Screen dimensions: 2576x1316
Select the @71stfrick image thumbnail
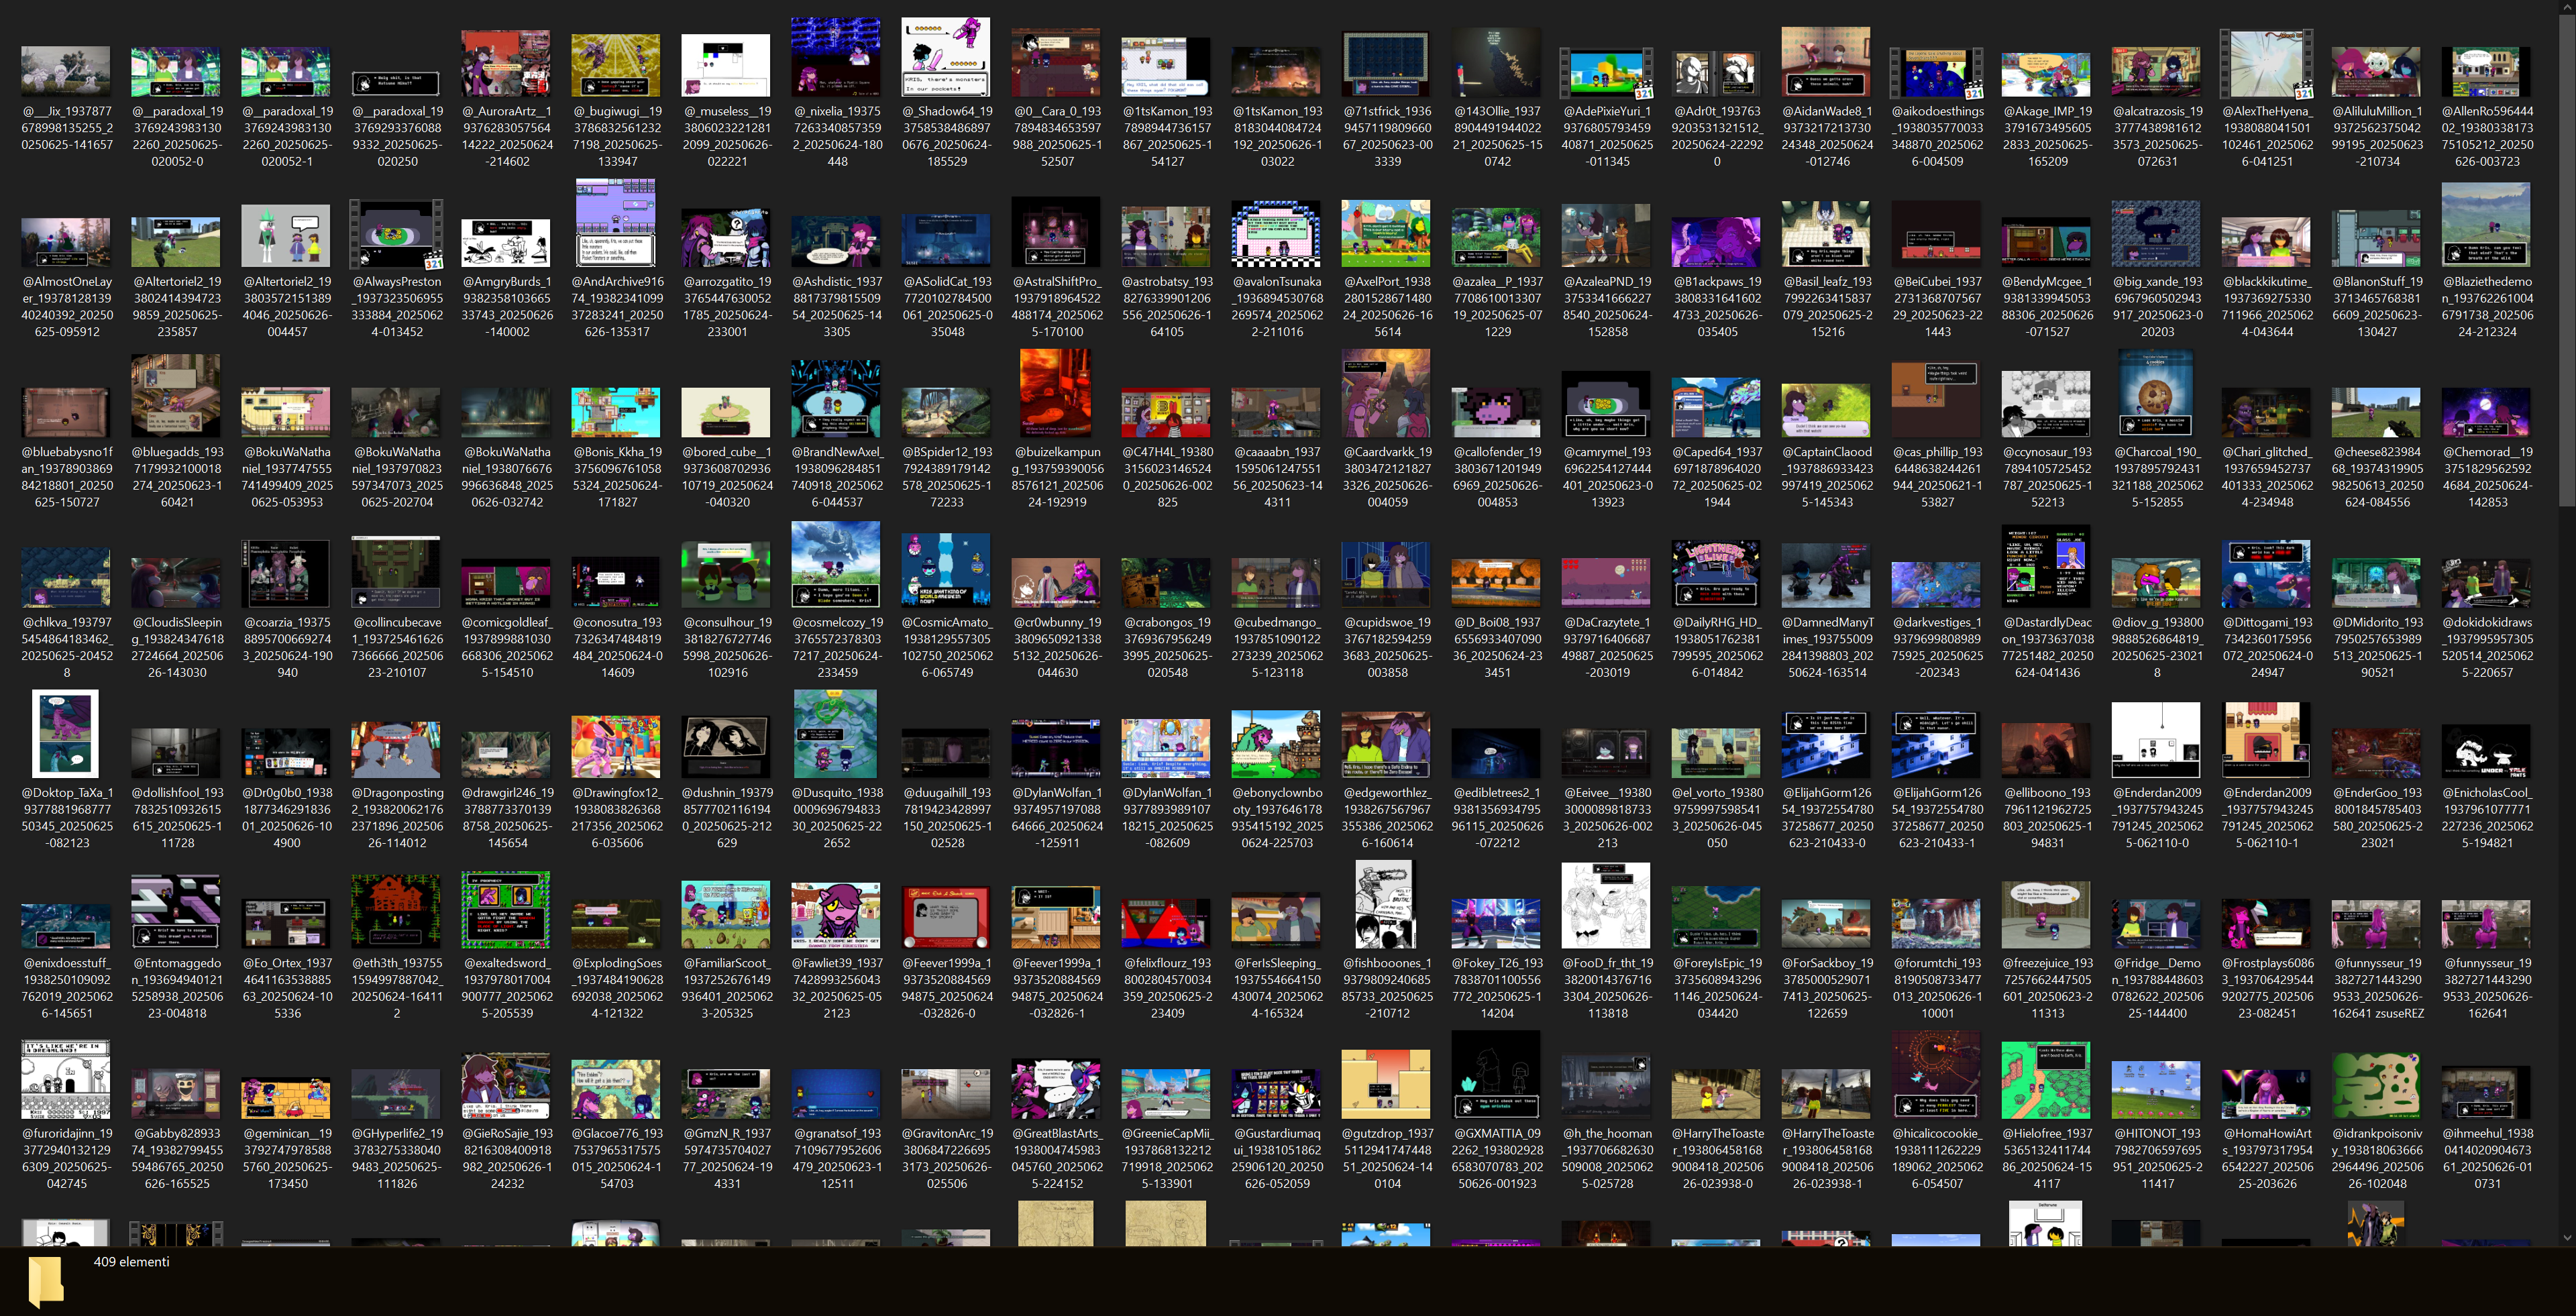tap(1386, 64)
